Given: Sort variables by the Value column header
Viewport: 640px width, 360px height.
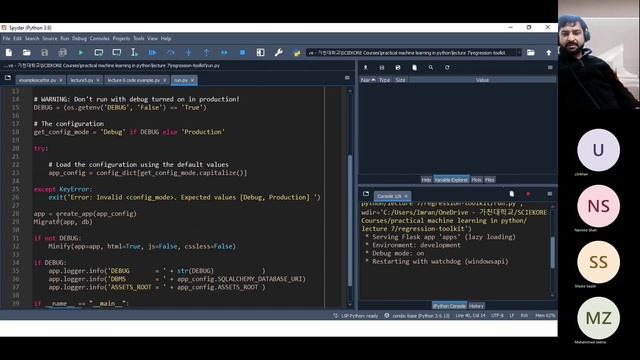Looking at the screenshot, I should tap(482, 80).
